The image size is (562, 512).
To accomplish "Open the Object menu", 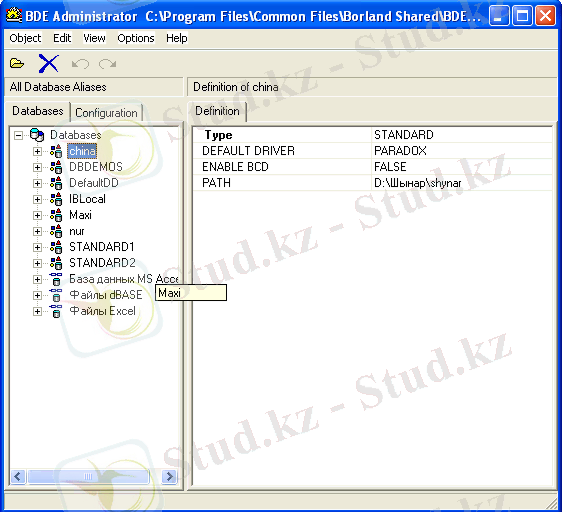I will tap(25, 38).
